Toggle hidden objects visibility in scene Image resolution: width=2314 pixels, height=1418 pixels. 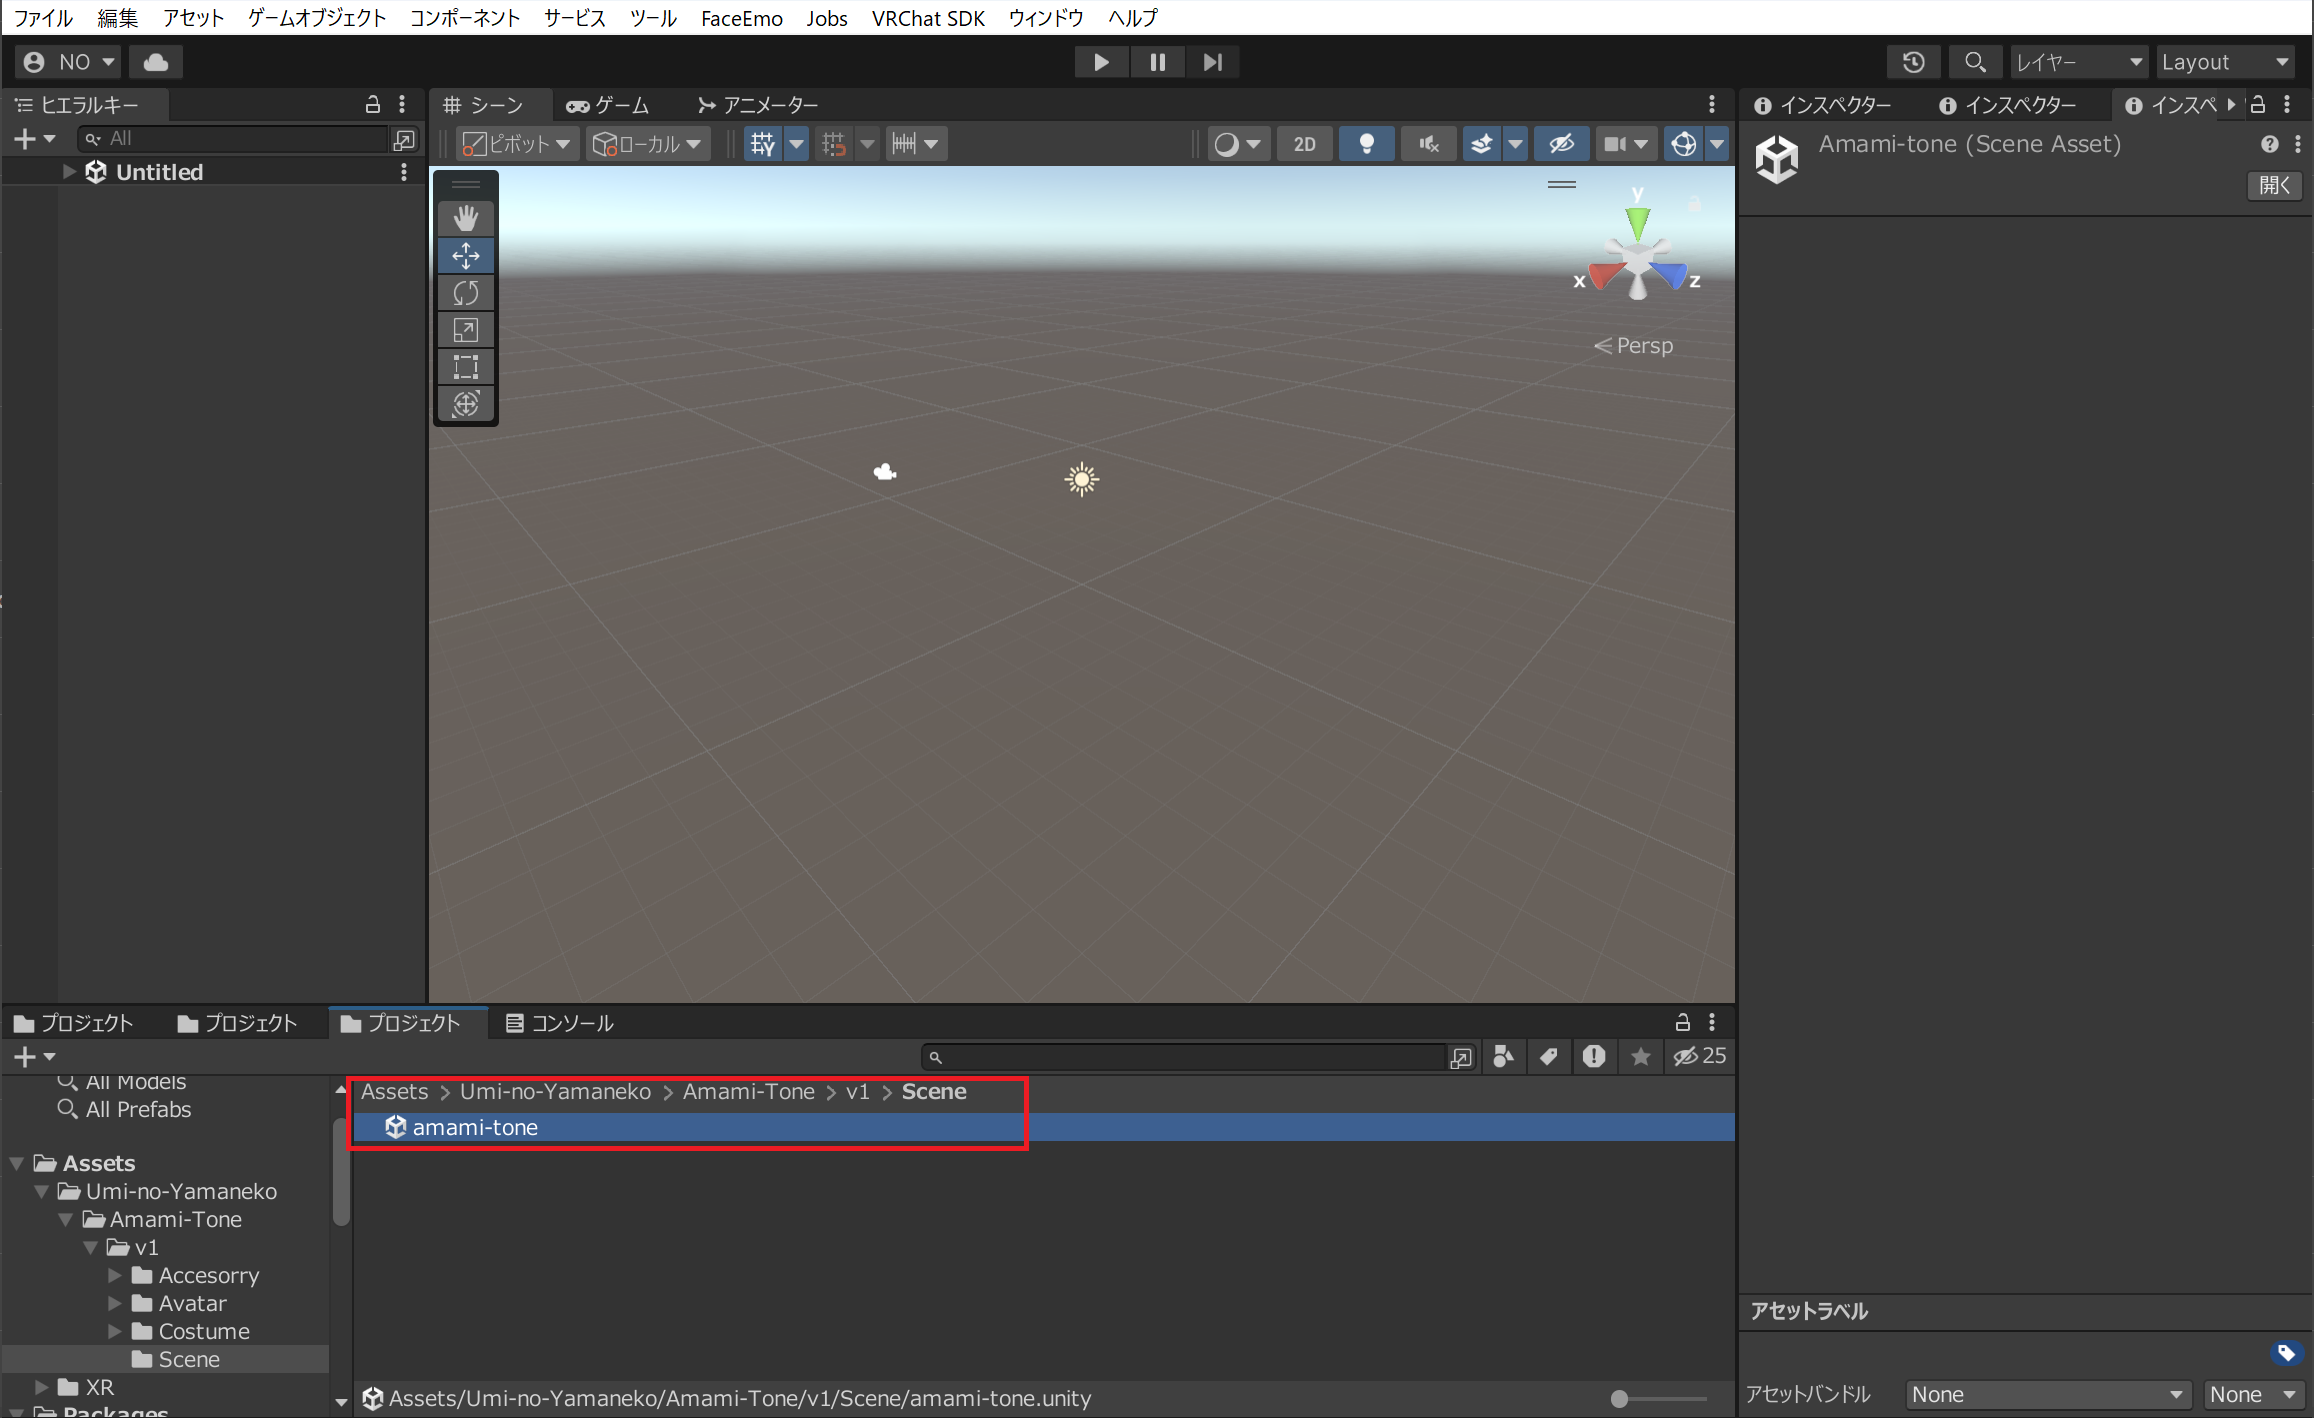(1561, 144)
